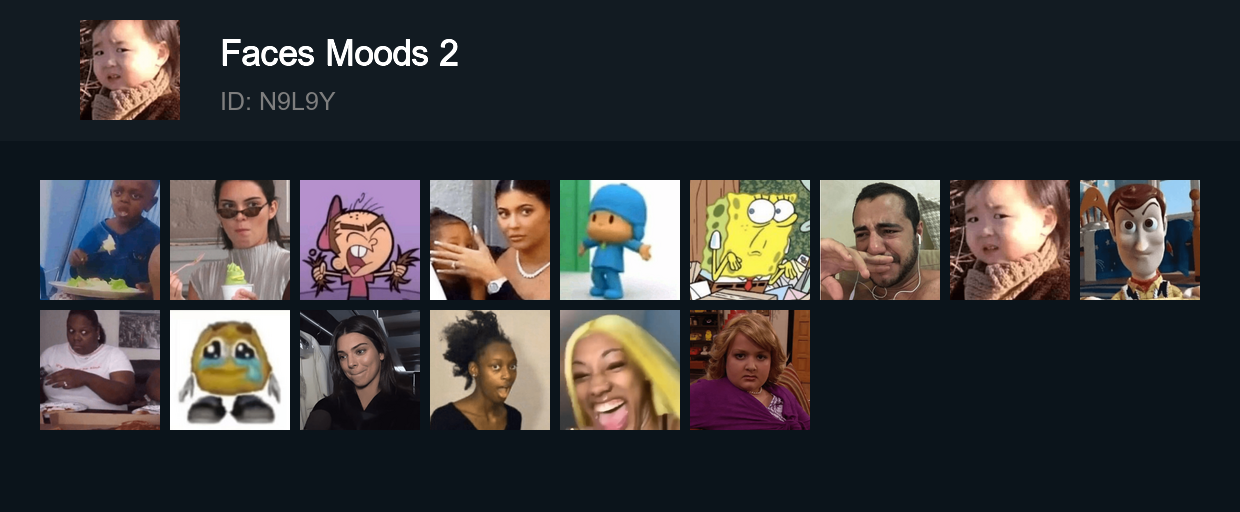
Task: Pick the toddler in brown scarf sticker
Action: pyautogui.click(x=1010, y=240)
